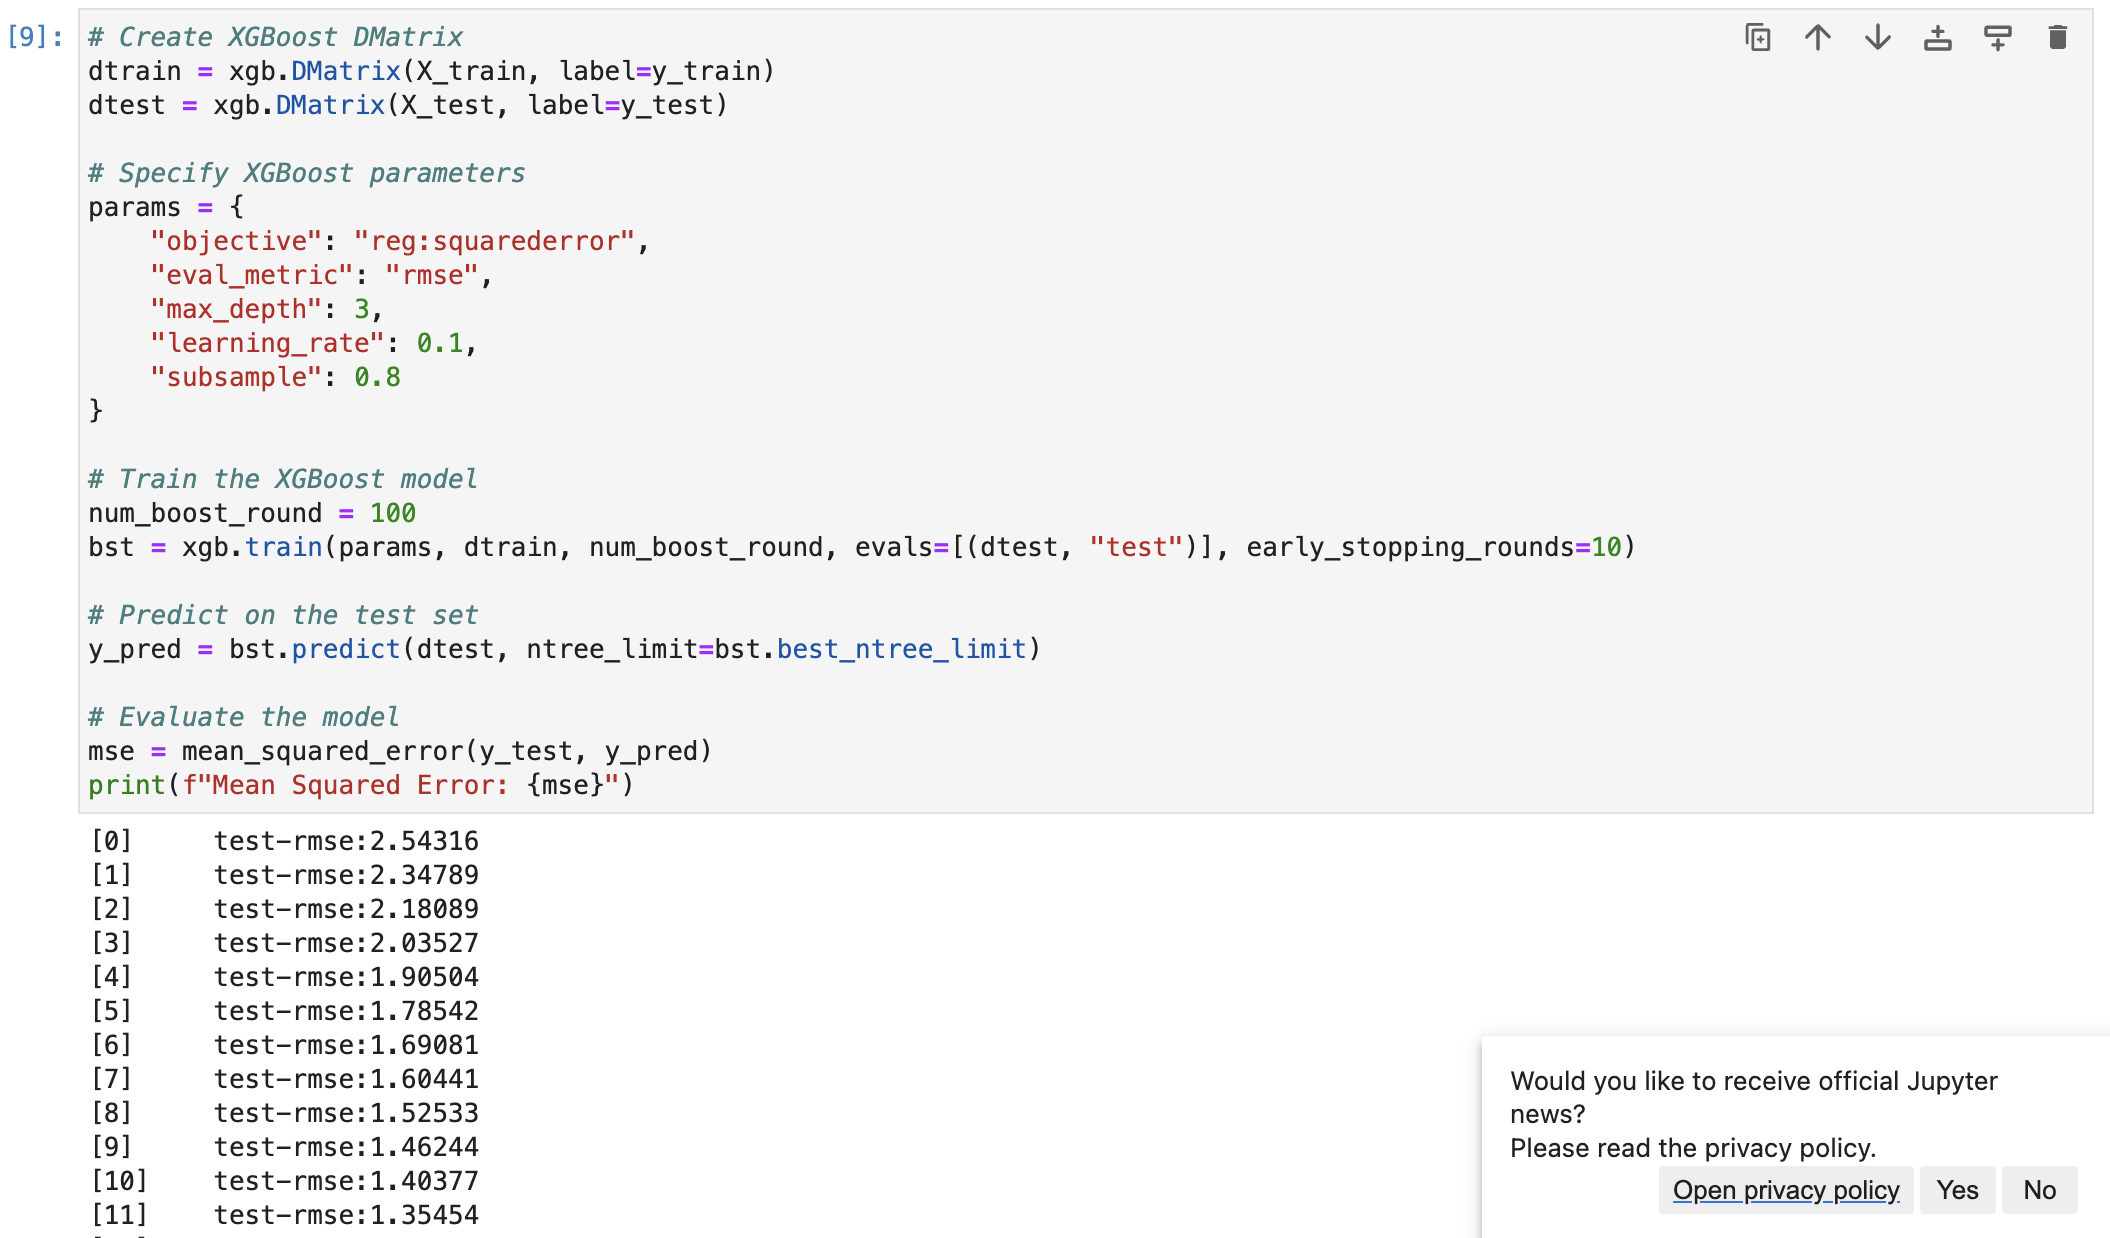2110x1238 pixels.
Task: Delete this cell with the trash icon
Action: pos(2058,38)
